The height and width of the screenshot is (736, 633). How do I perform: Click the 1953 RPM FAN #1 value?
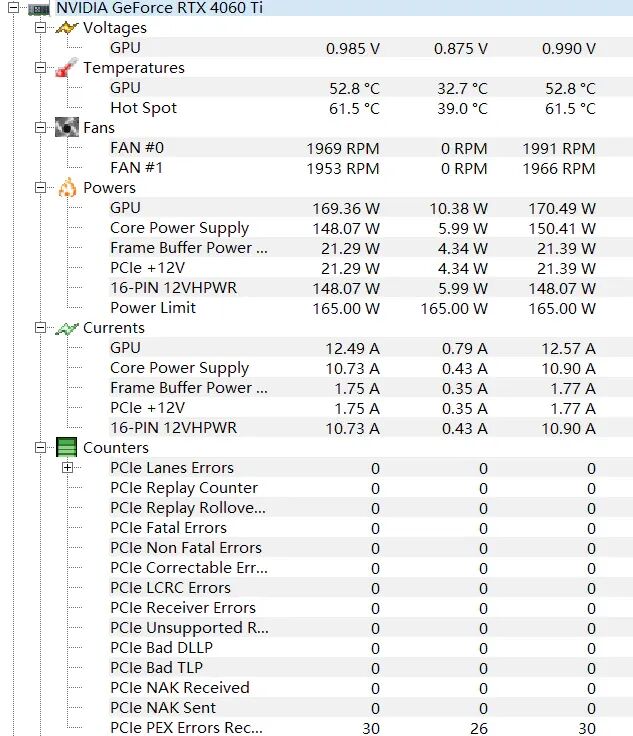point(343,169)
